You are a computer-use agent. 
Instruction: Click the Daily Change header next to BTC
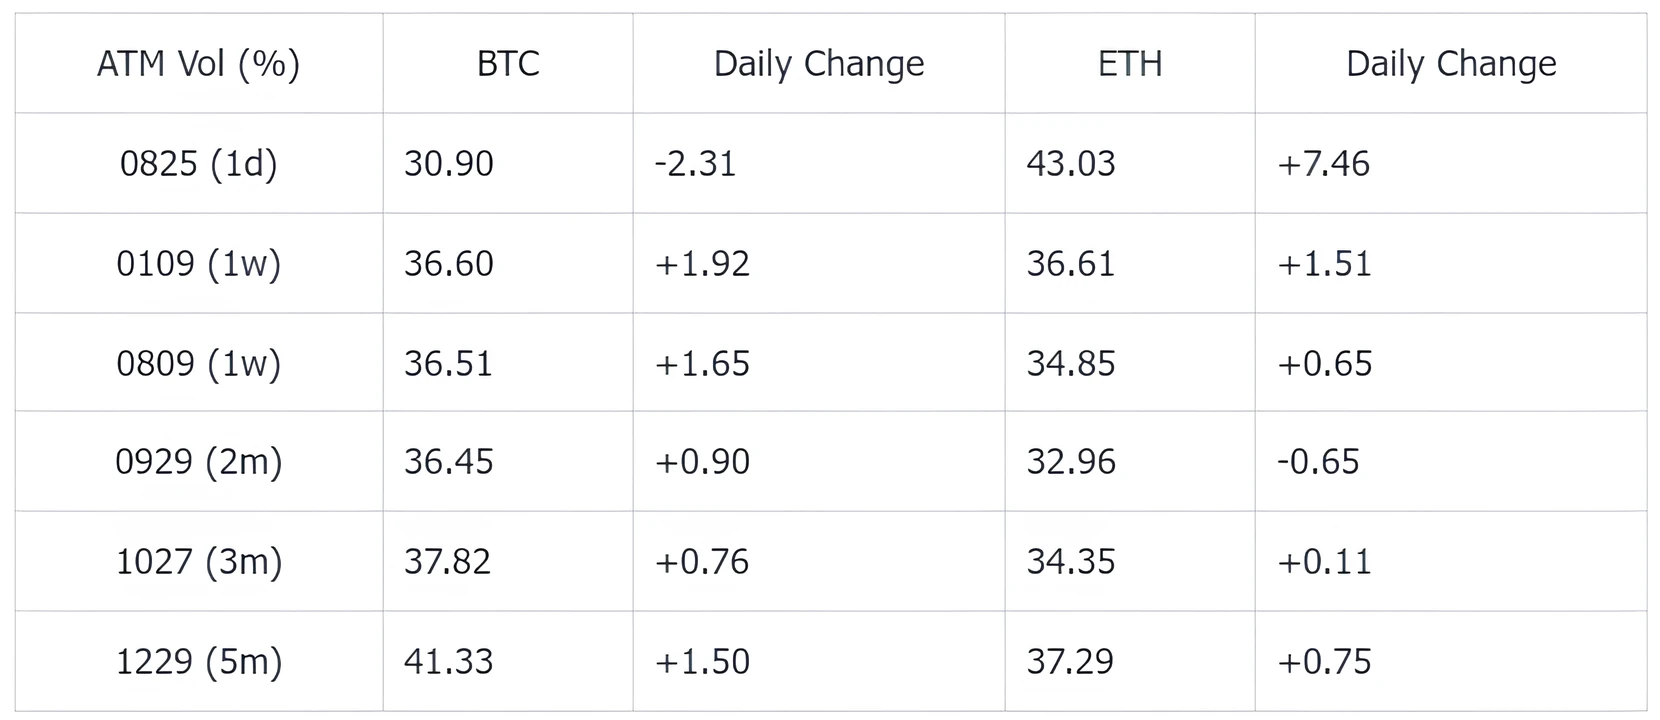pos(819,64)
